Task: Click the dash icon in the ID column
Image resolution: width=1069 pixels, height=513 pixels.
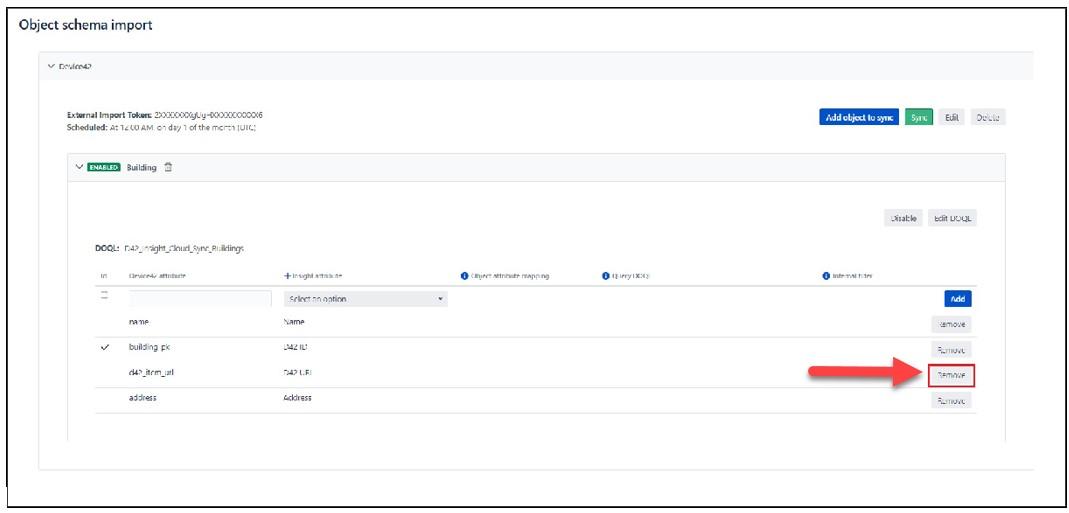Action: coord(104,296)
